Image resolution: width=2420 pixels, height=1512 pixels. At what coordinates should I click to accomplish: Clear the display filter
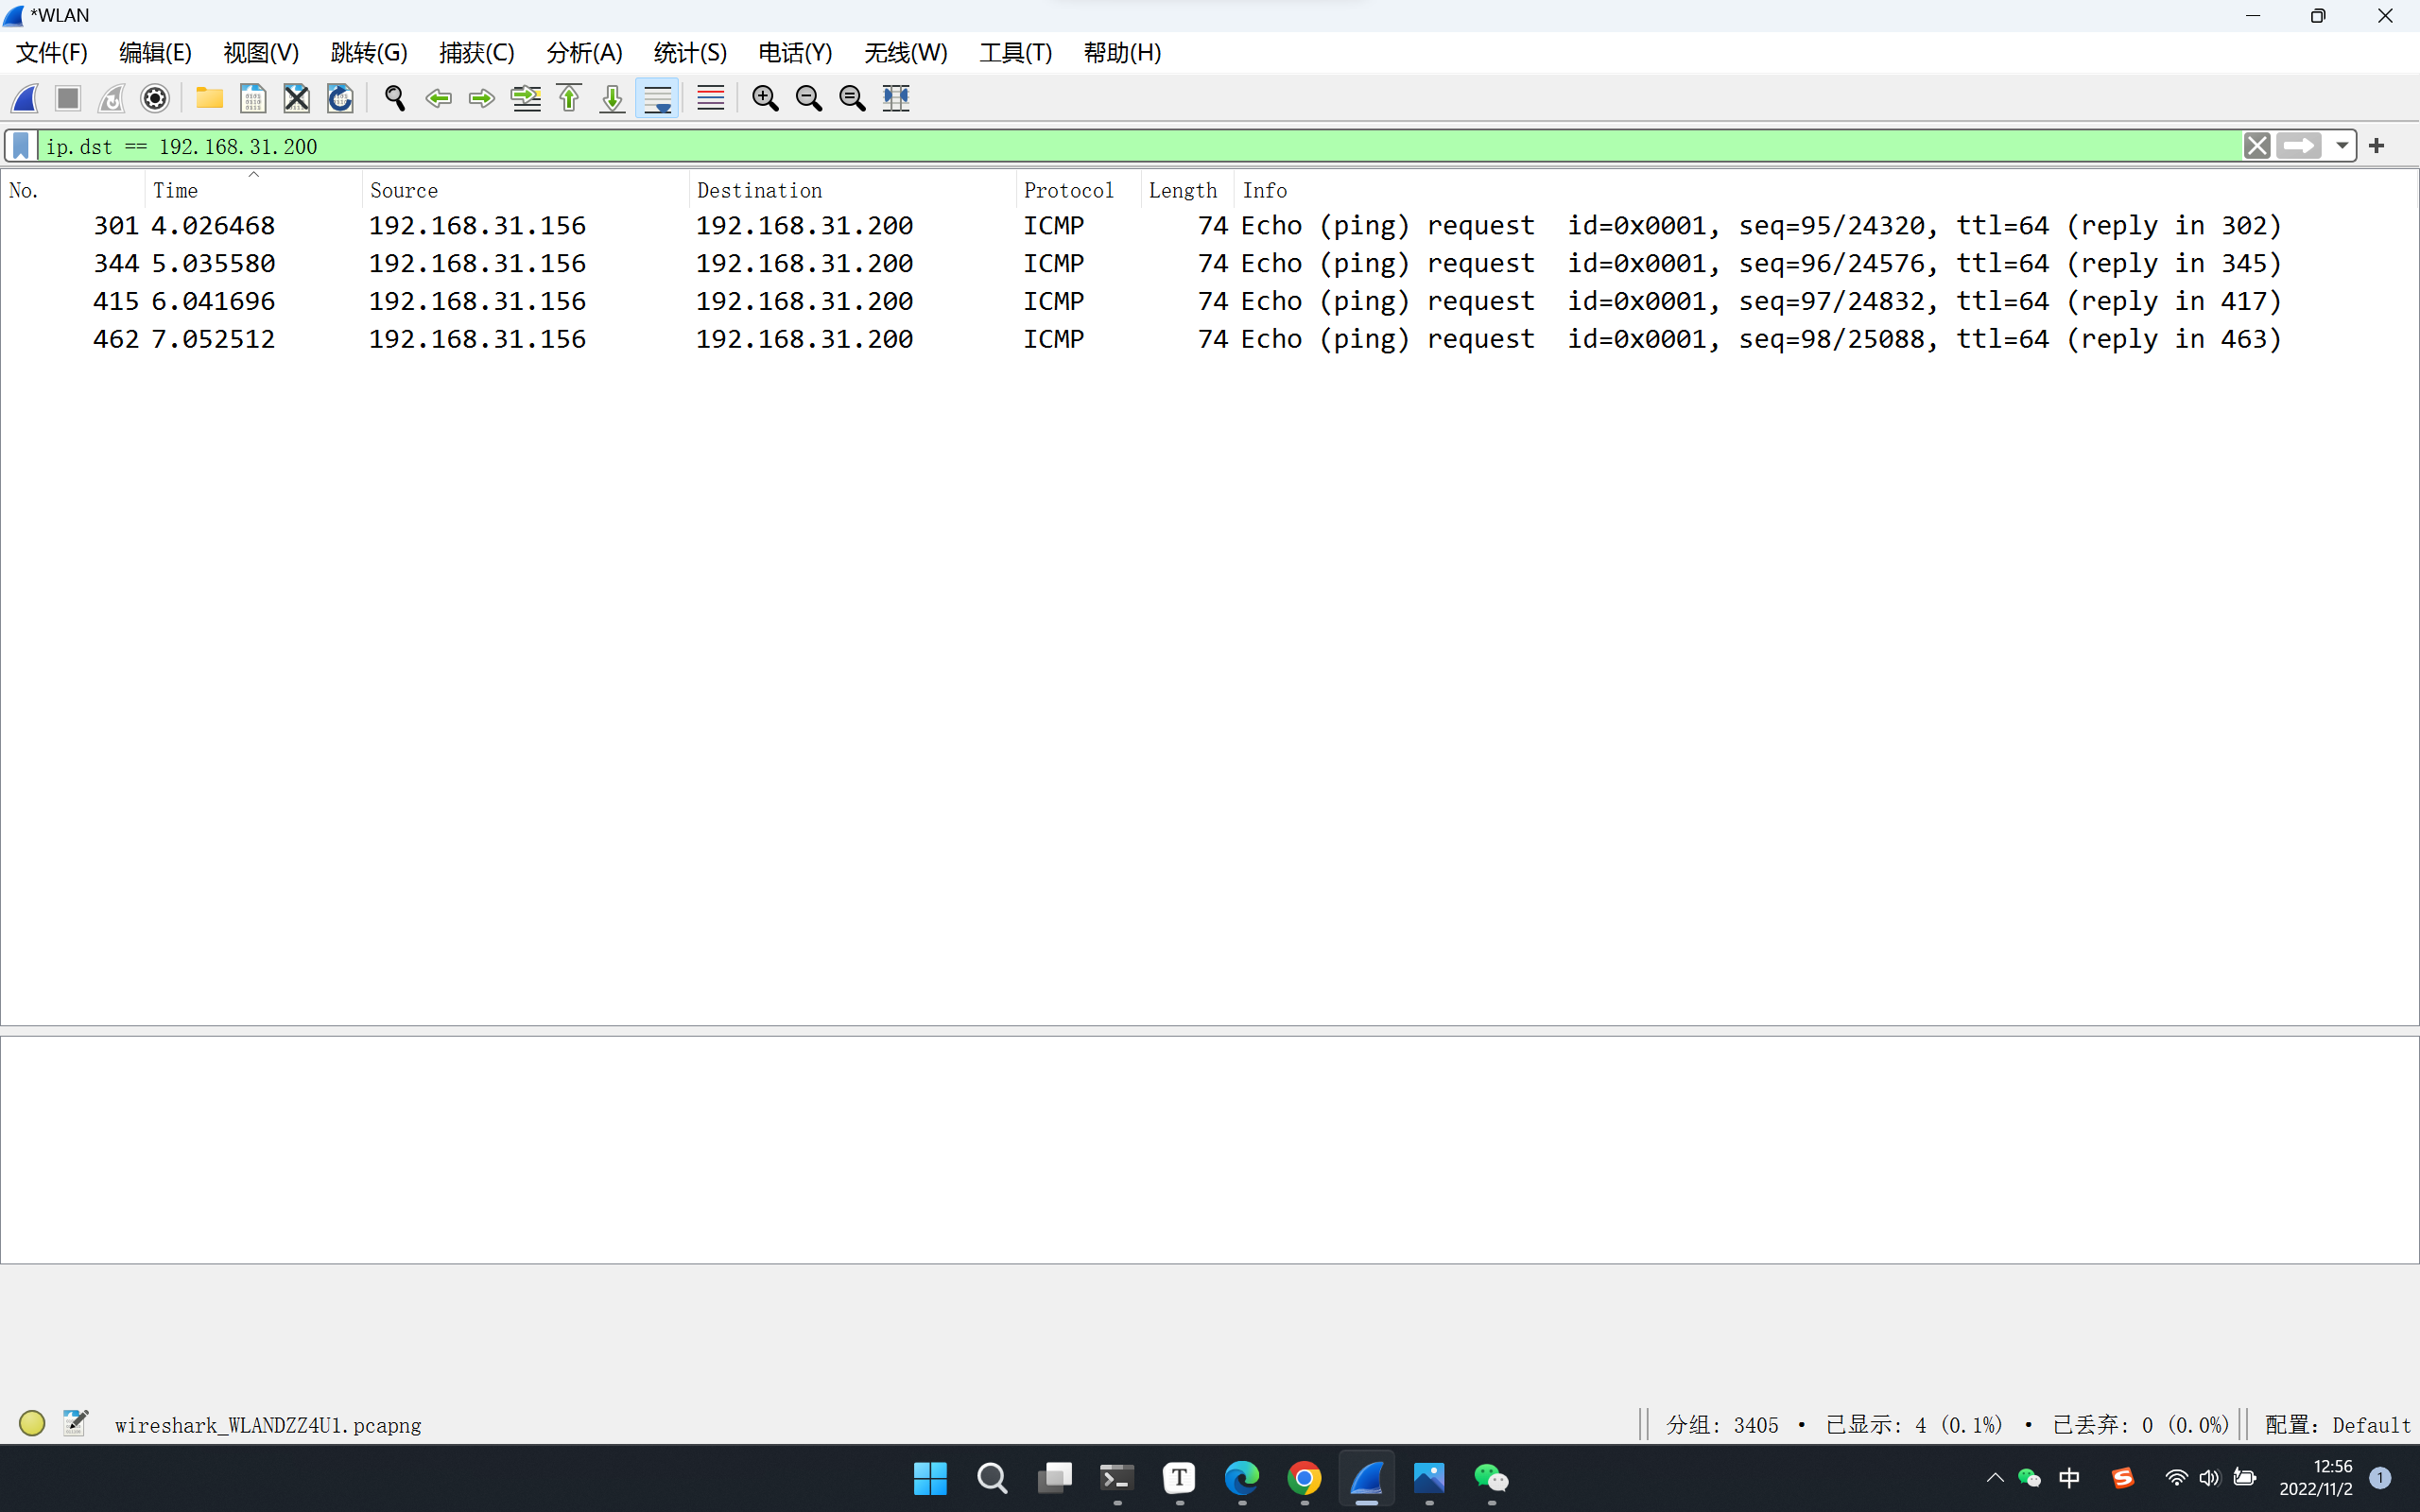pyautogui.click(x=2256, y=146)
